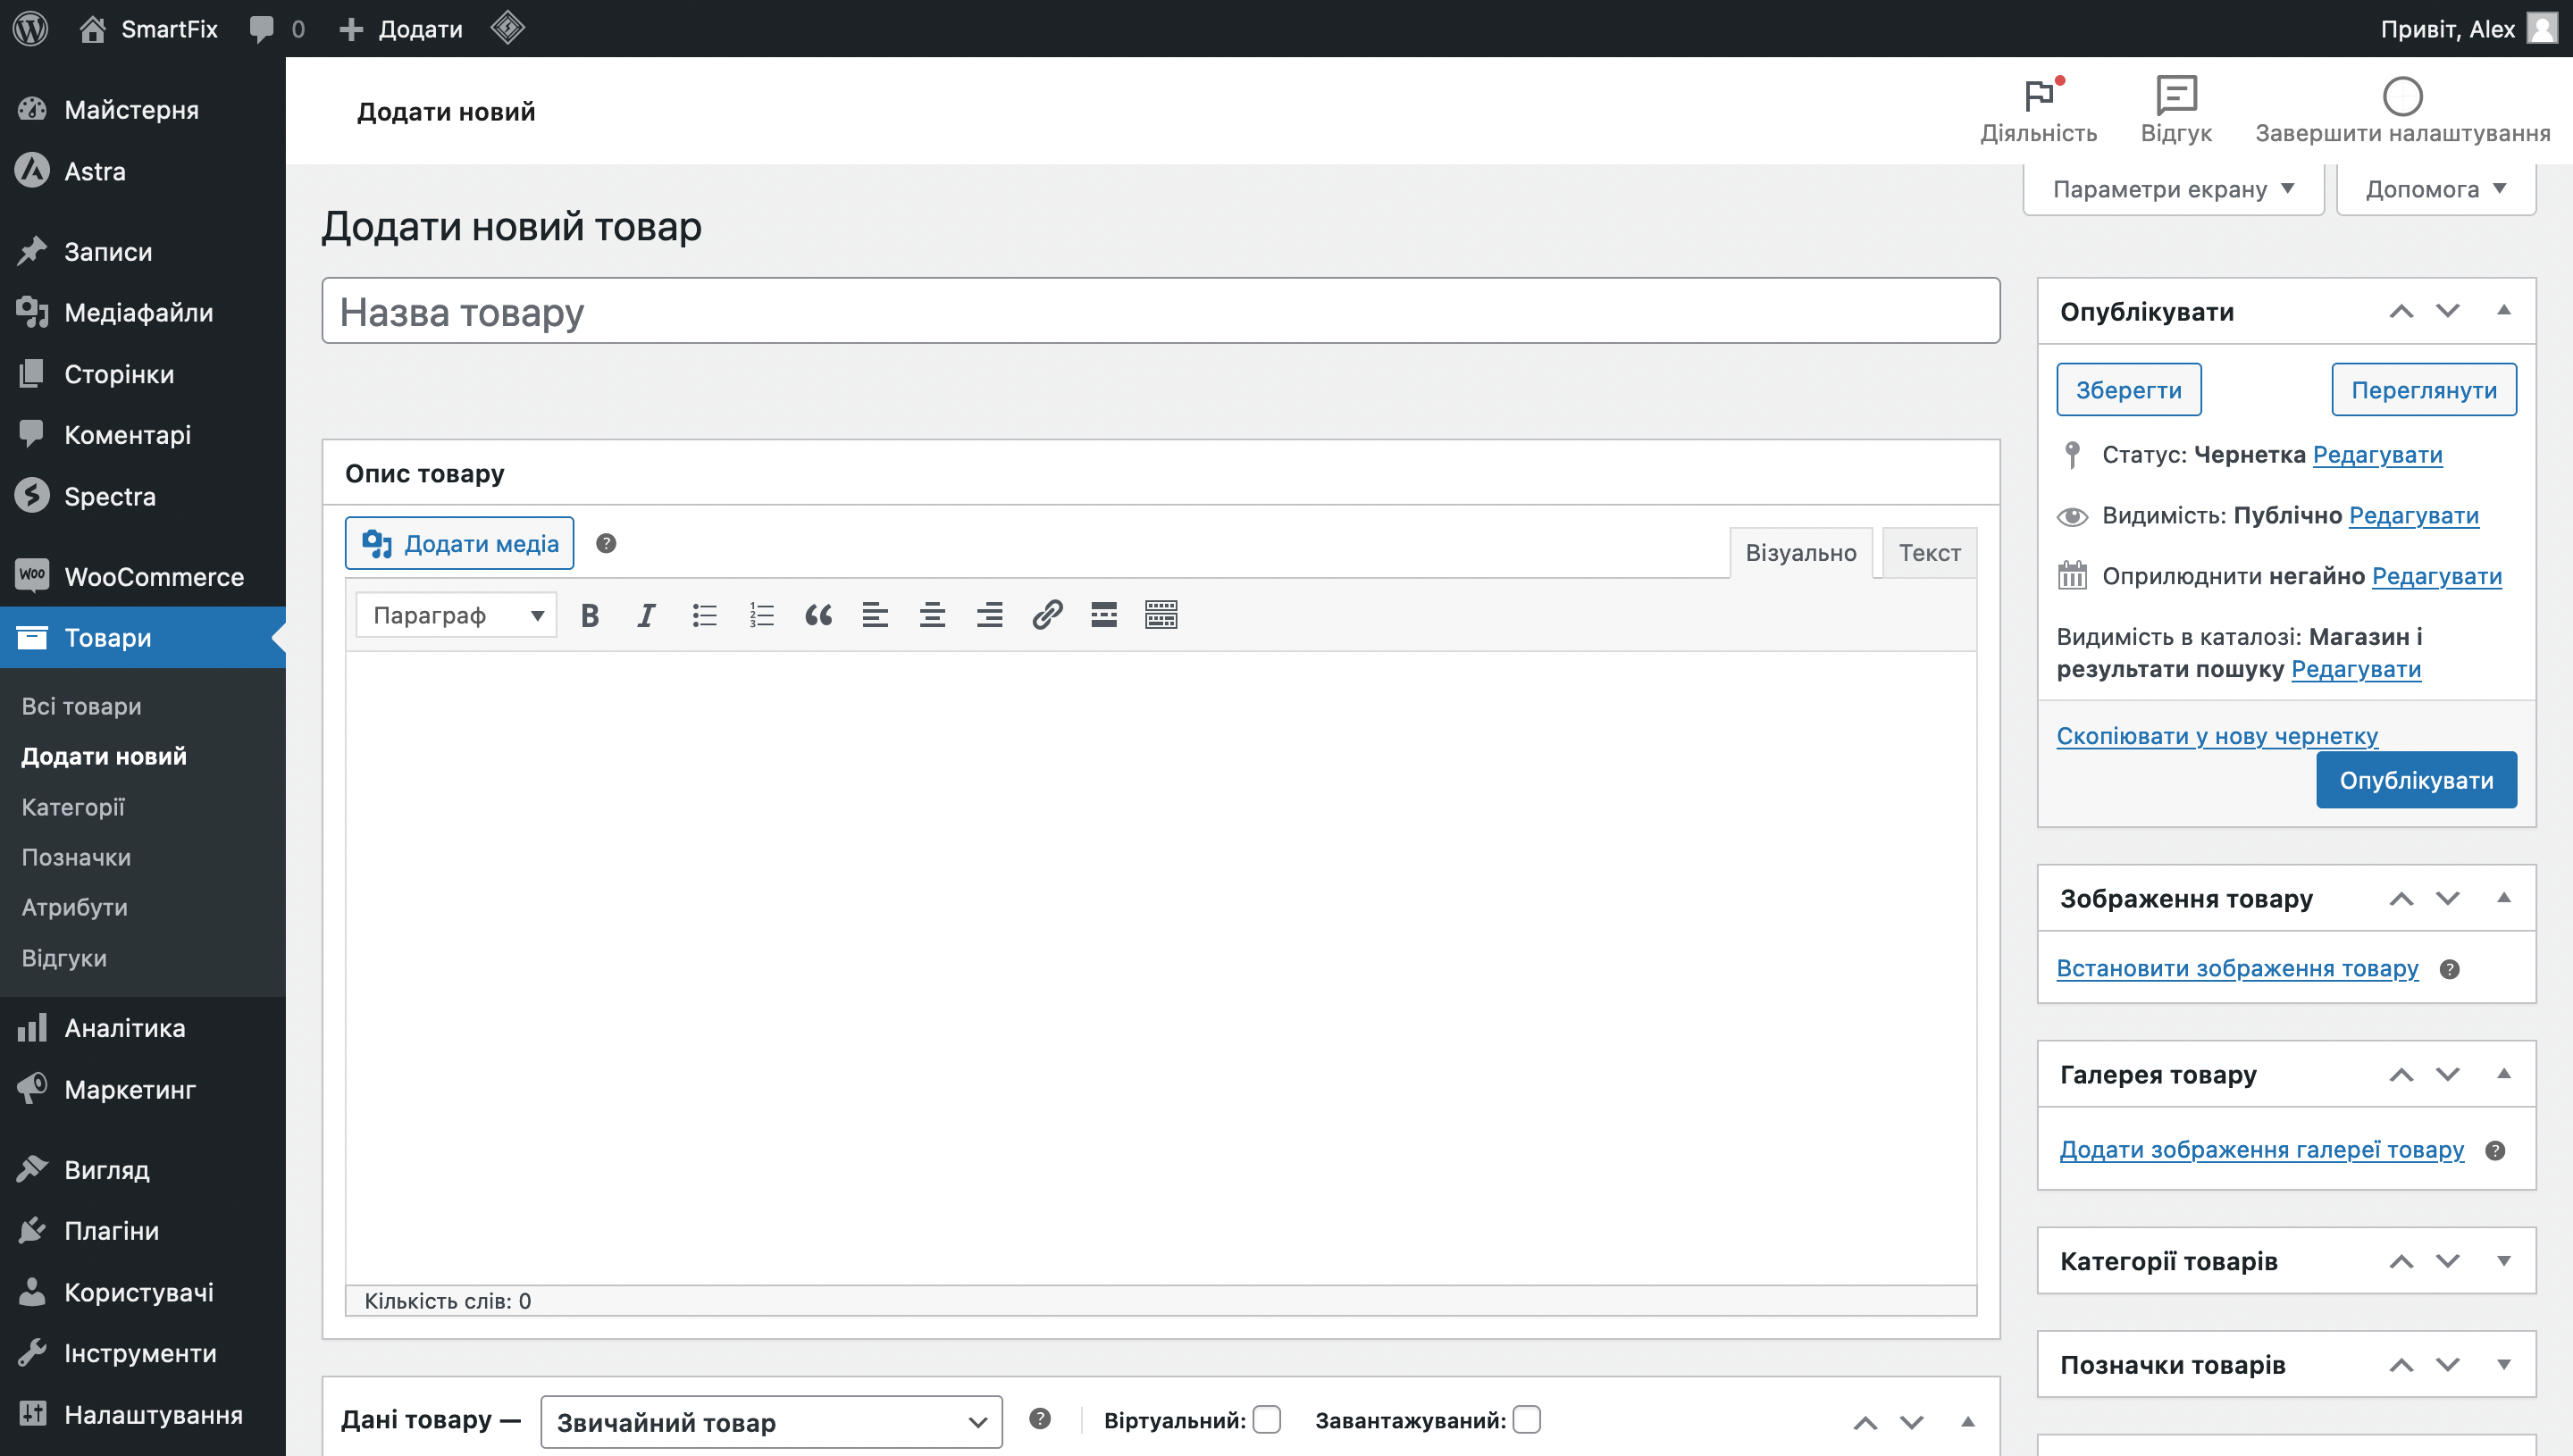Click help icon next to product type select
Viewport: 2573px width, 1456px height.
tap(1040, 1419)
